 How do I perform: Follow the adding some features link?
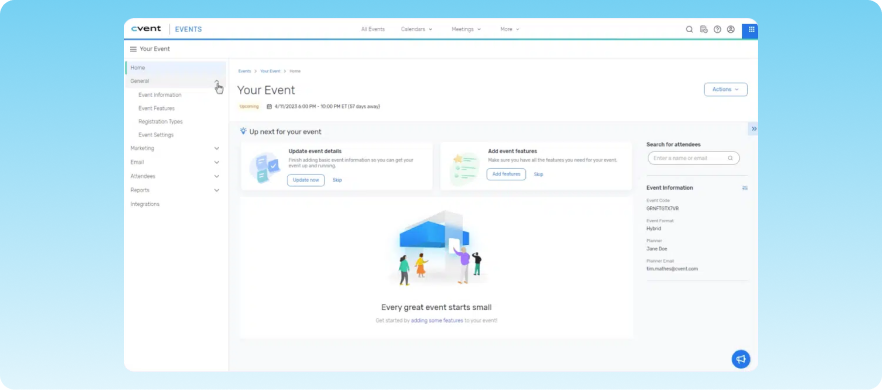pos(437,320)
